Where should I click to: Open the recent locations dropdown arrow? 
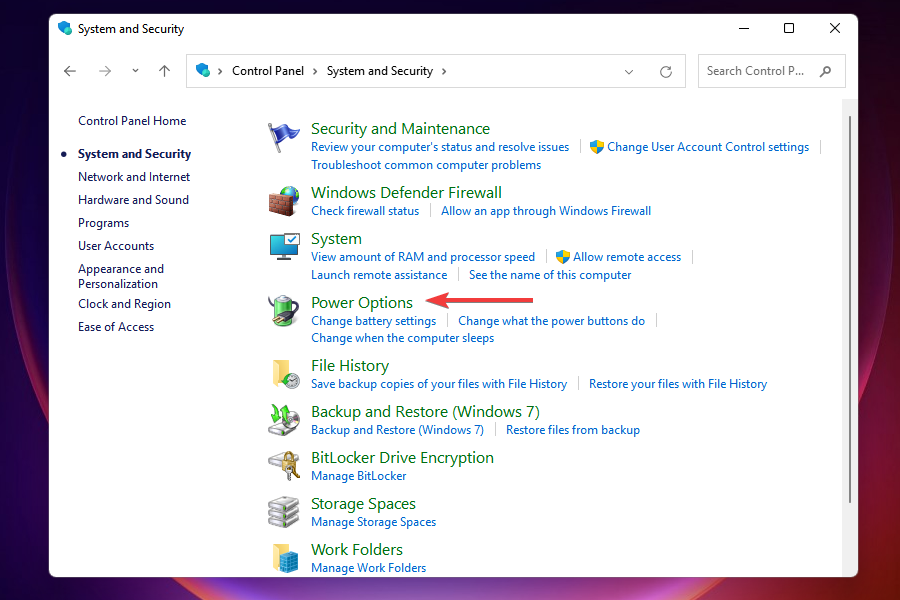point(135,71)
